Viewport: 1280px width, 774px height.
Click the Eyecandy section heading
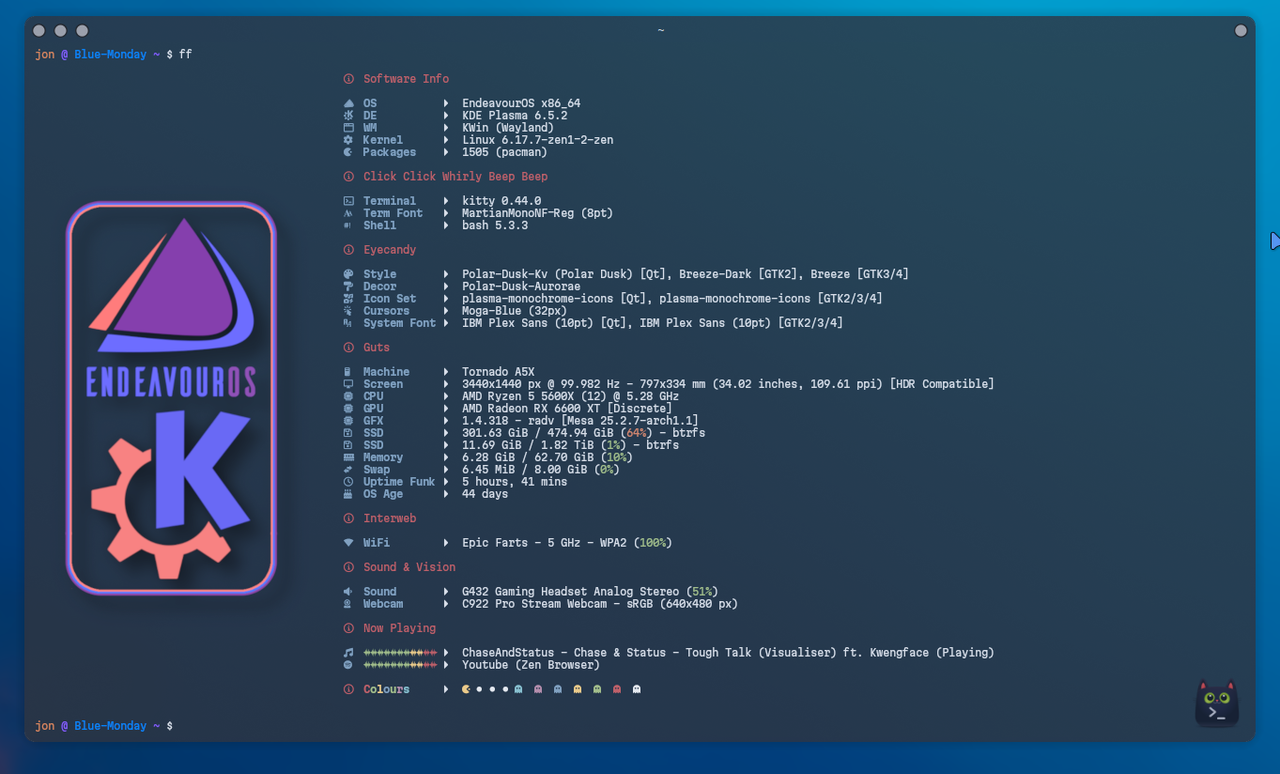[x=390, y=250]
